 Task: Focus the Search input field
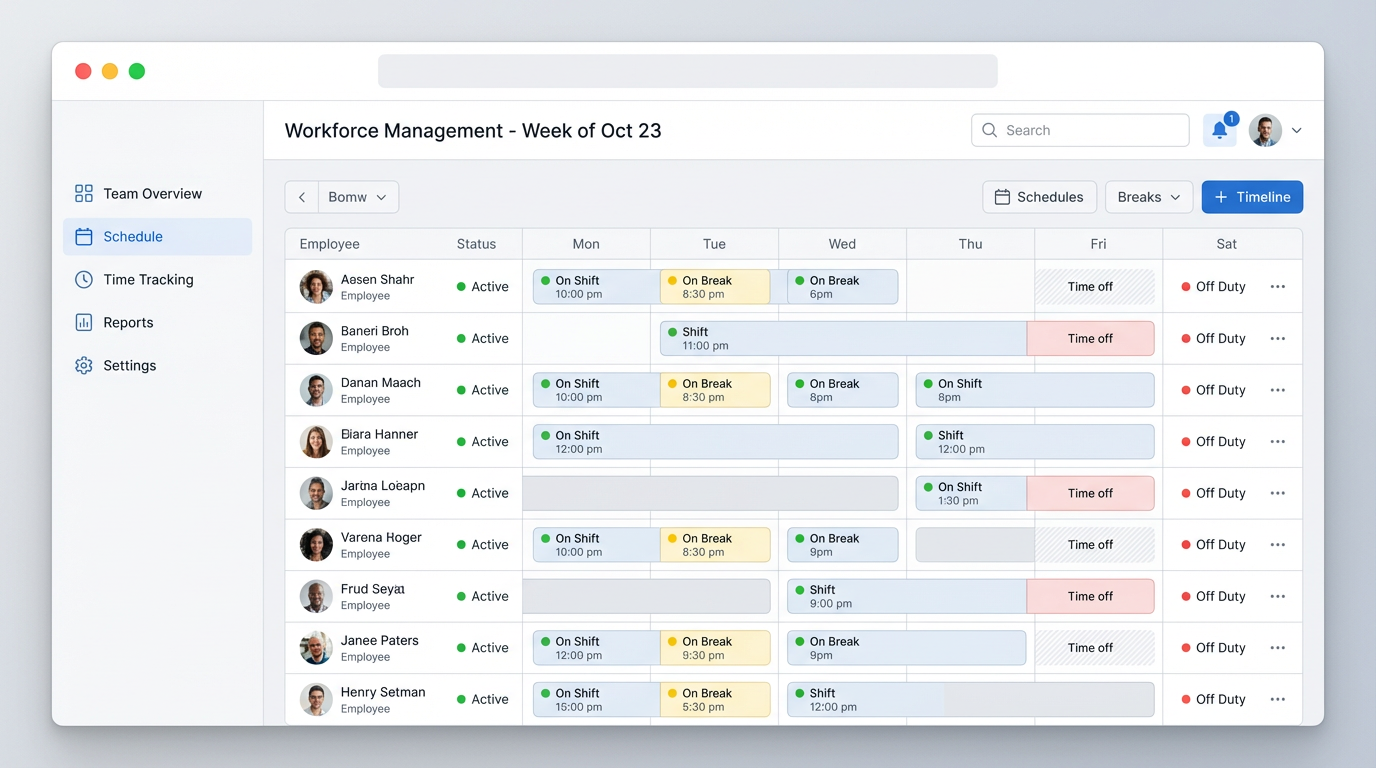coord(1080,130)
